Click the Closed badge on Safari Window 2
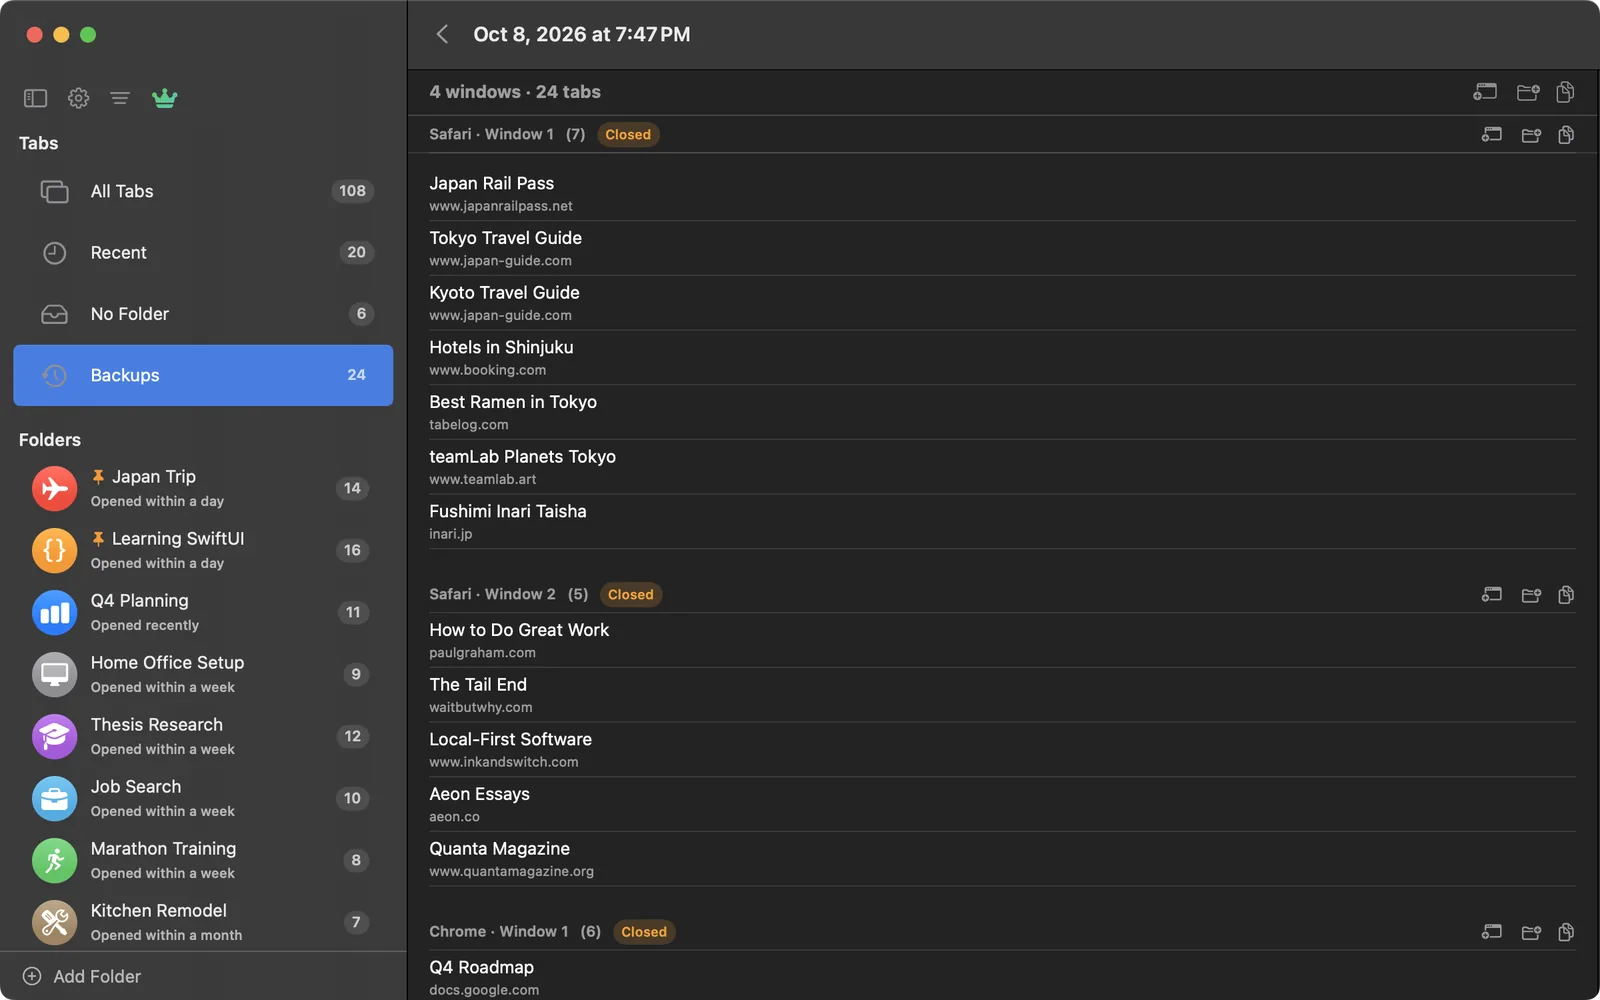1600x1000 pixels. click(631, 595)
